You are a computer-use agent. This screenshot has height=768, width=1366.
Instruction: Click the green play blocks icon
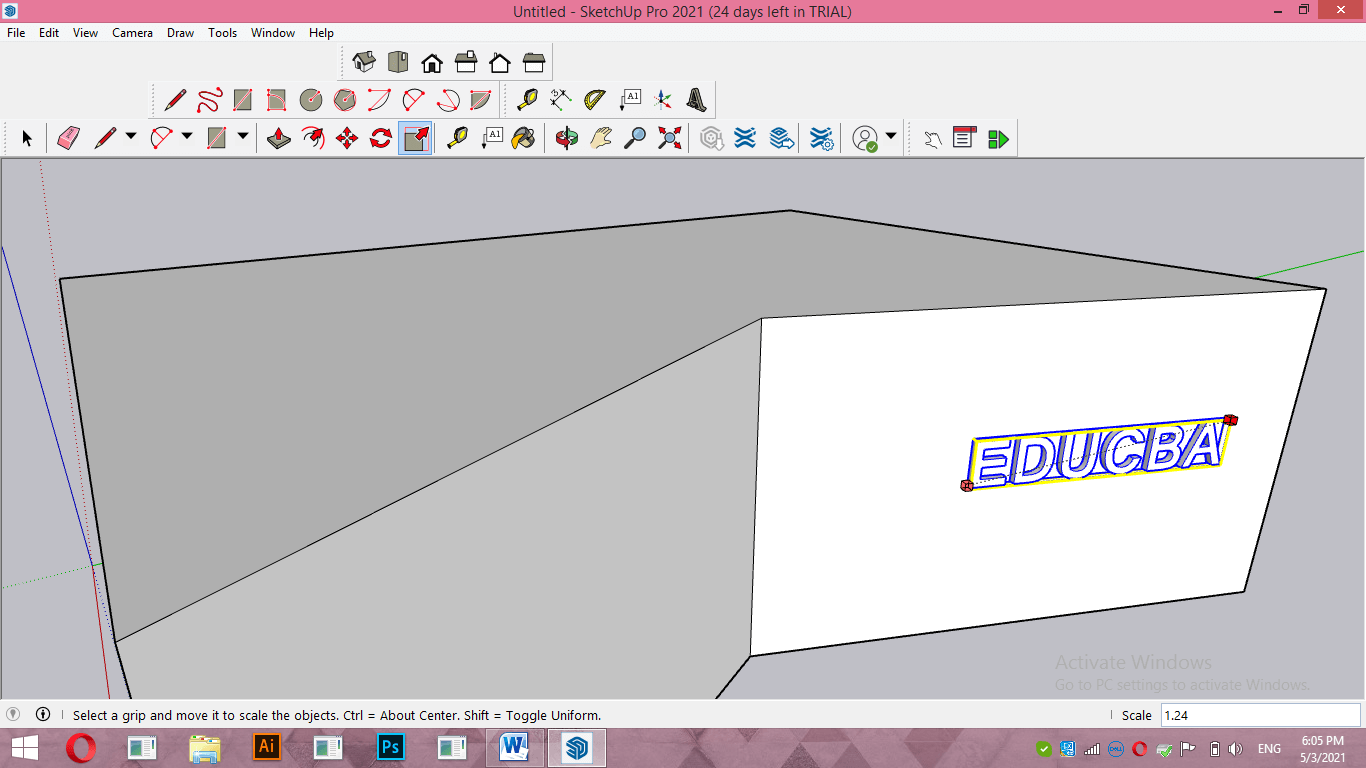click(998, 138)
